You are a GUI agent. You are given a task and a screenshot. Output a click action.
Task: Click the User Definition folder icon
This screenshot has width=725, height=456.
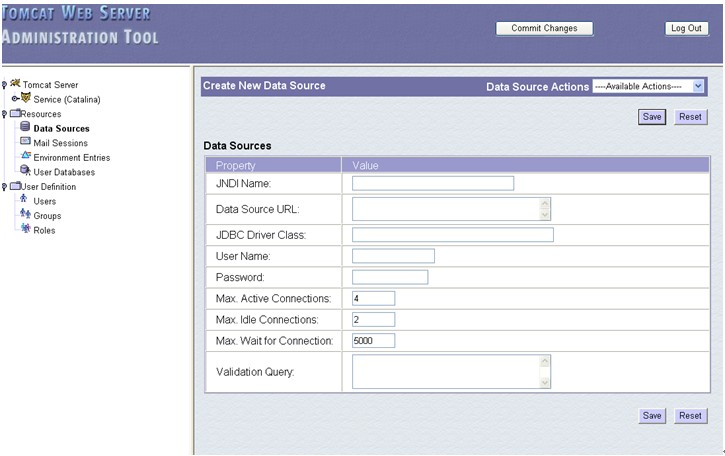coord(15,185)
